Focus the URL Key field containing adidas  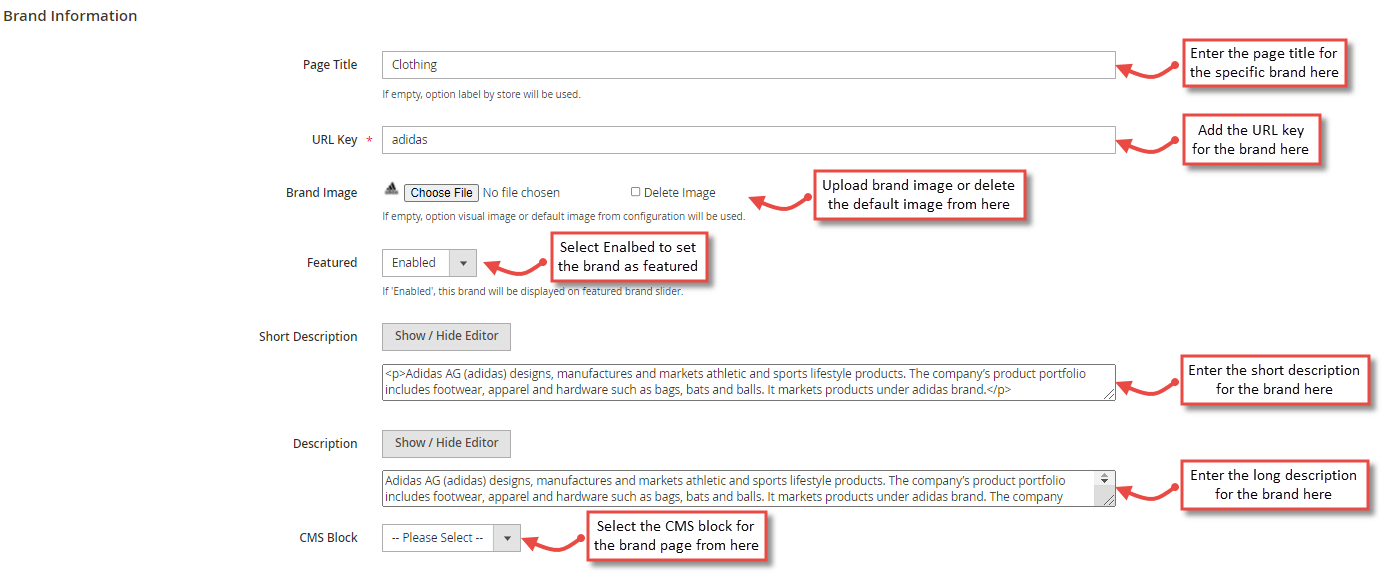(748, 140)
